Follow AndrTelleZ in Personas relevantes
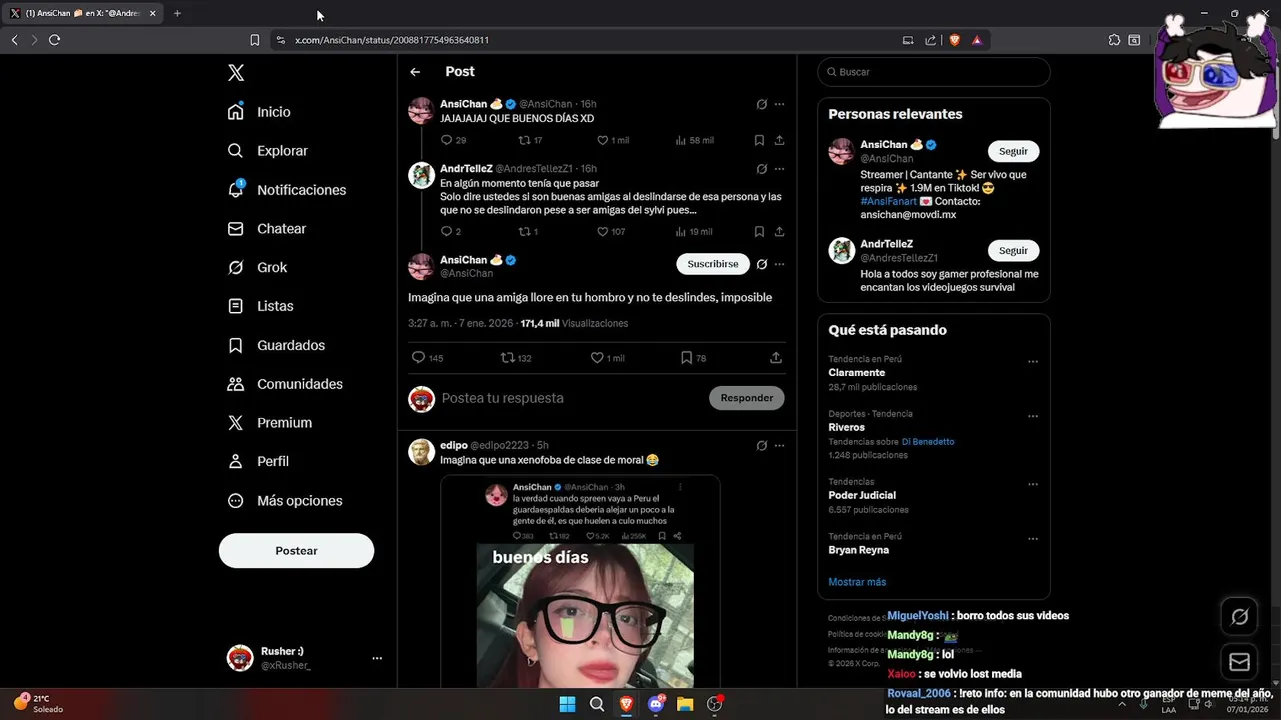This screenshot has width=1281, height=720. click(x=1013, y=250)
